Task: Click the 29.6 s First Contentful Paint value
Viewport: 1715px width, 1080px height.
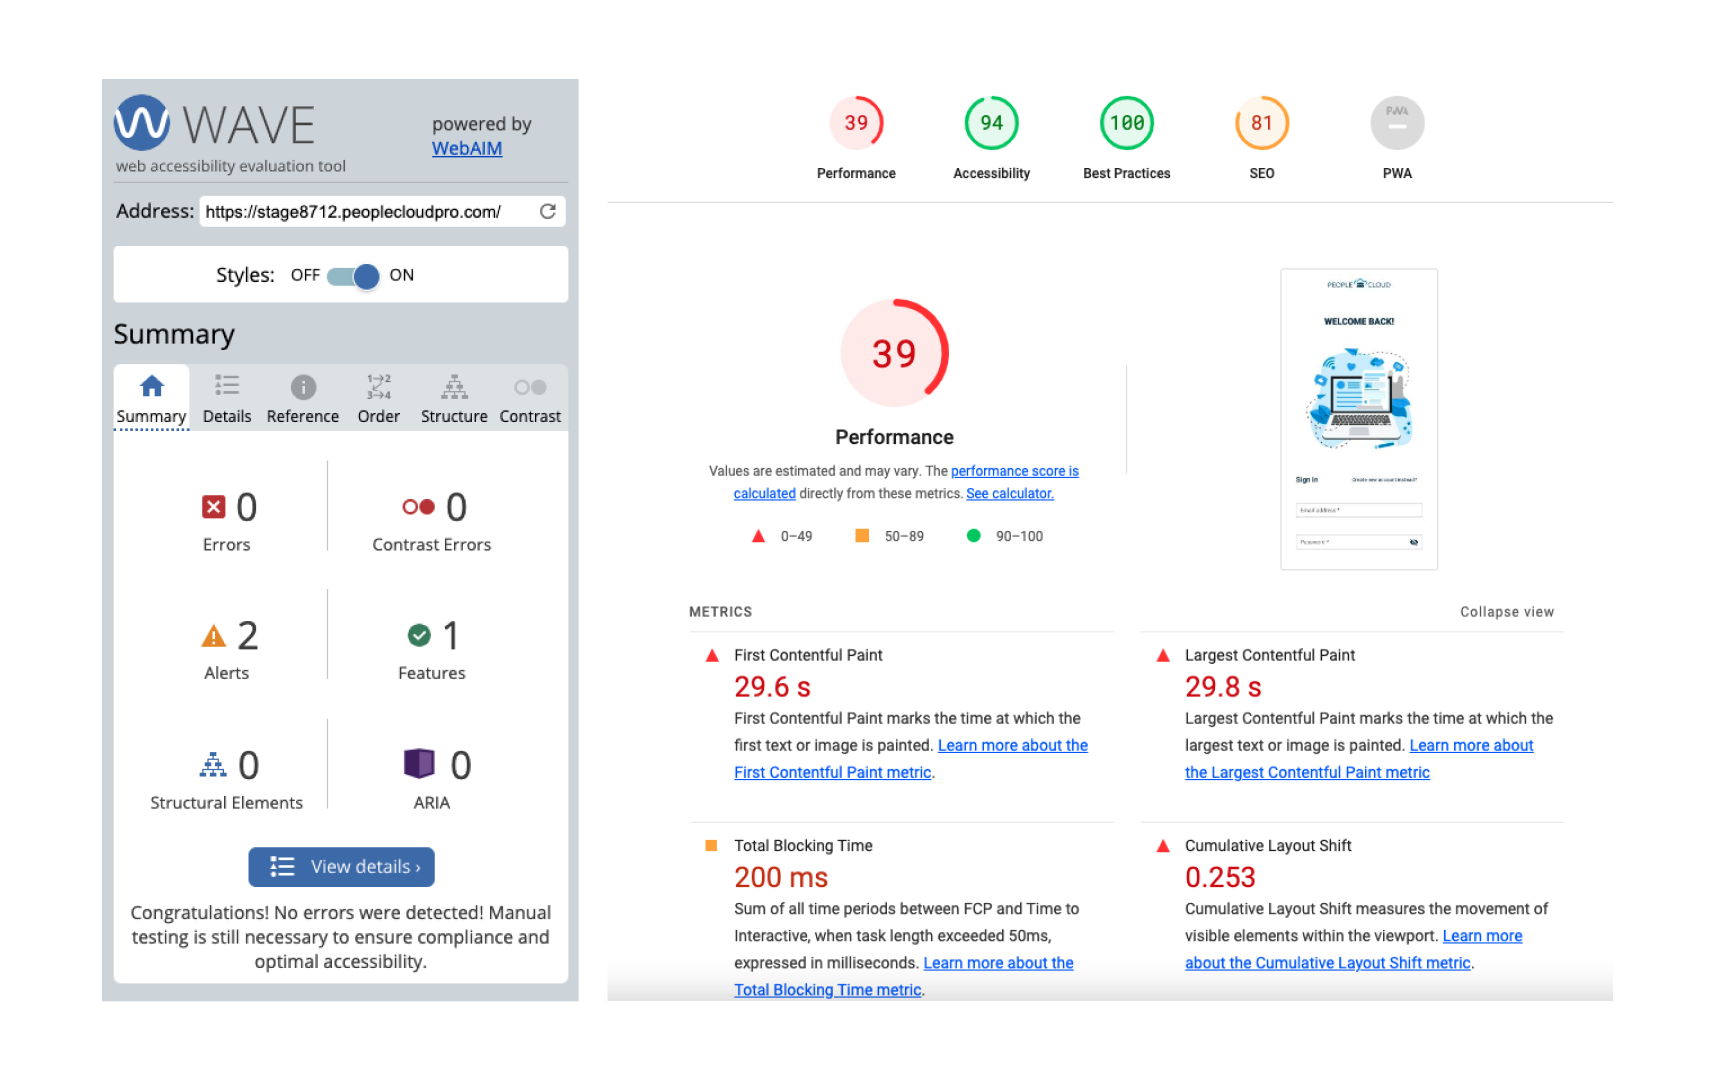Action: coord(772,687)
